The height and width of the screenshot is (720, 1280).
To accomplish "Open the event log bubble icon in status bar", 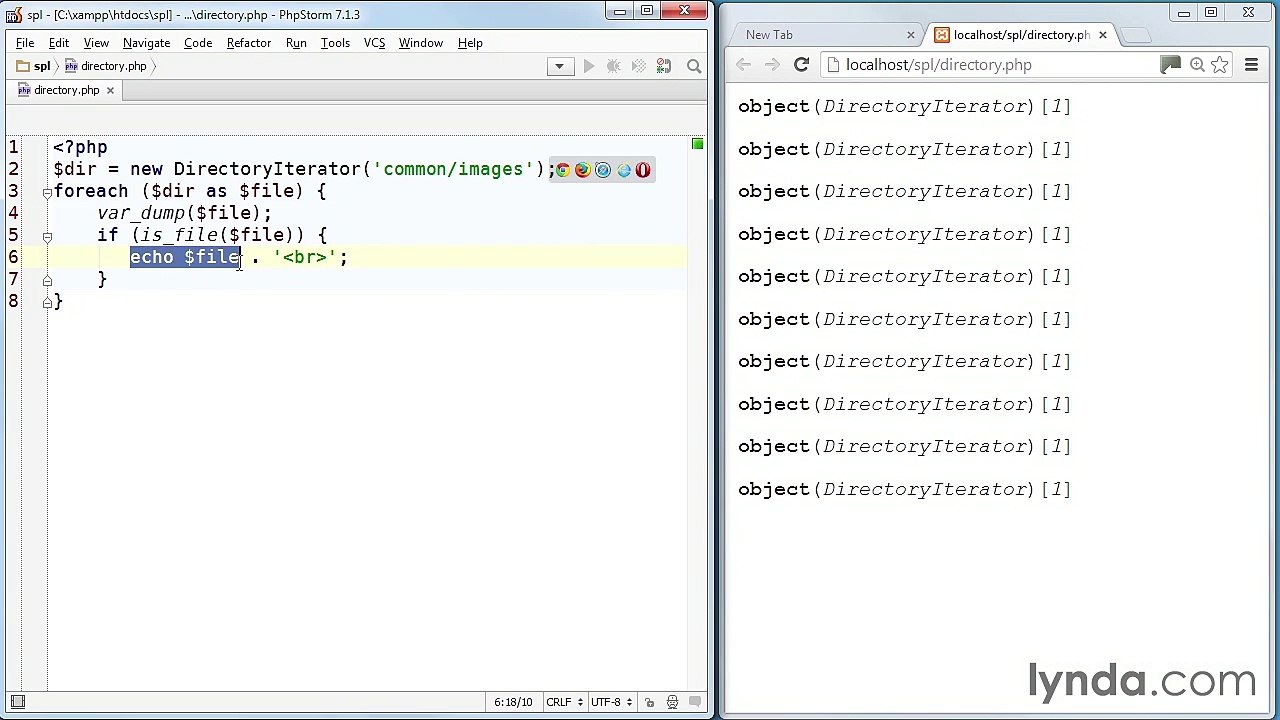I will click(x=694, y=702).
